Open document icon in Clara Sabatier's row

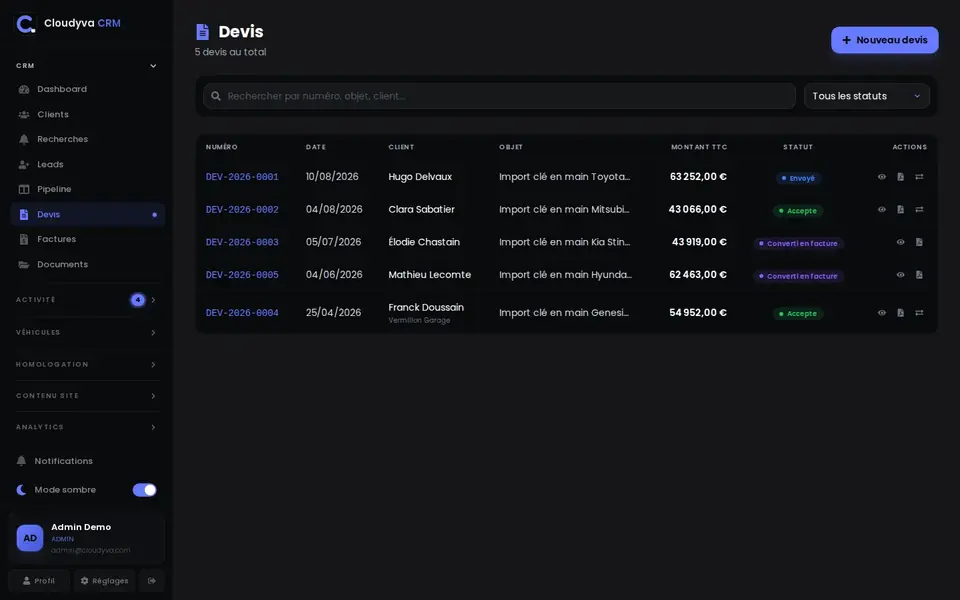901,209
